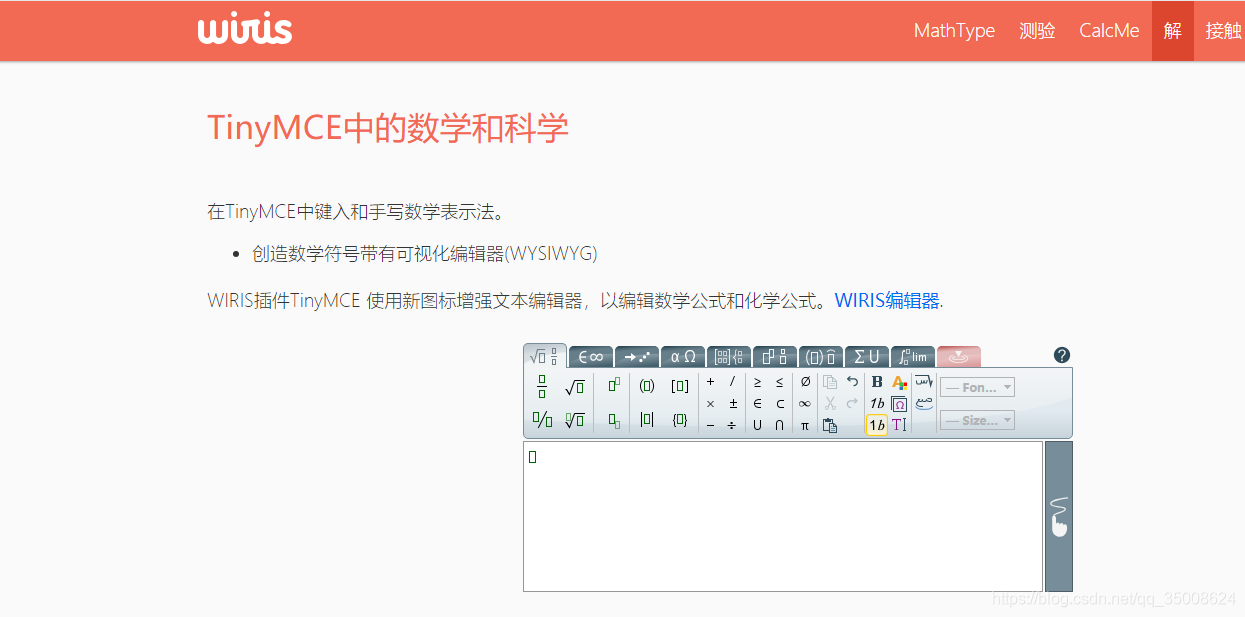This screenshot has height=617, width=1245.
Task: Switch to the scripts and layout tab
Action: tap(775, 356)
